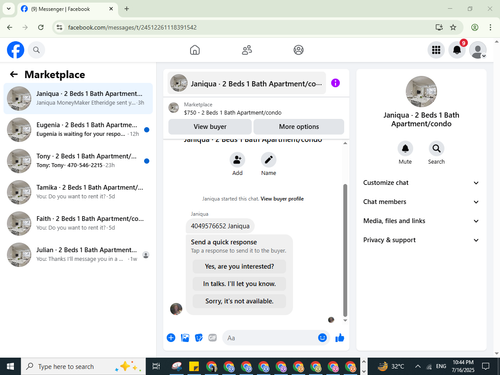500x375 pixels.
Task: Open the notifications bell with badge
Action: 457,50
